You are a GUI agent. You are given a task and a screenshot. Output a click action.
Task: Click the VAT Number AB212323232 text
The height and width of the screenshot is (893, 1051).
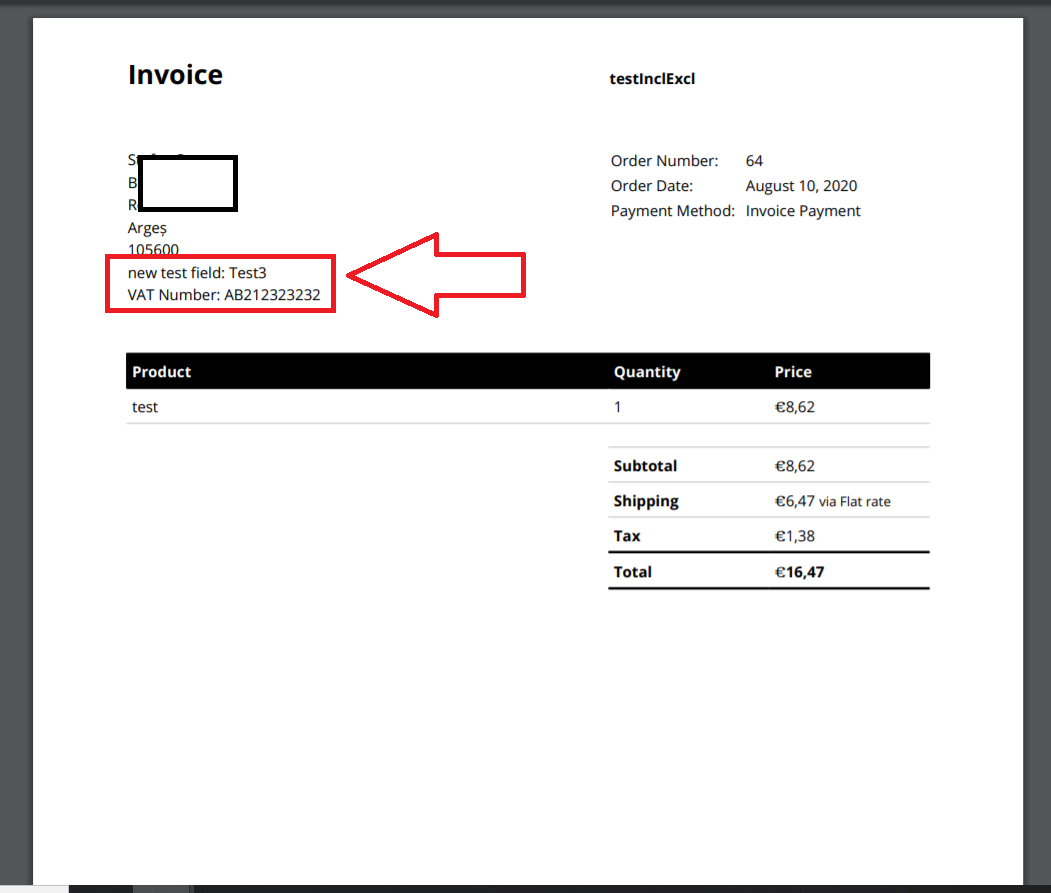[x=223, y=294]
